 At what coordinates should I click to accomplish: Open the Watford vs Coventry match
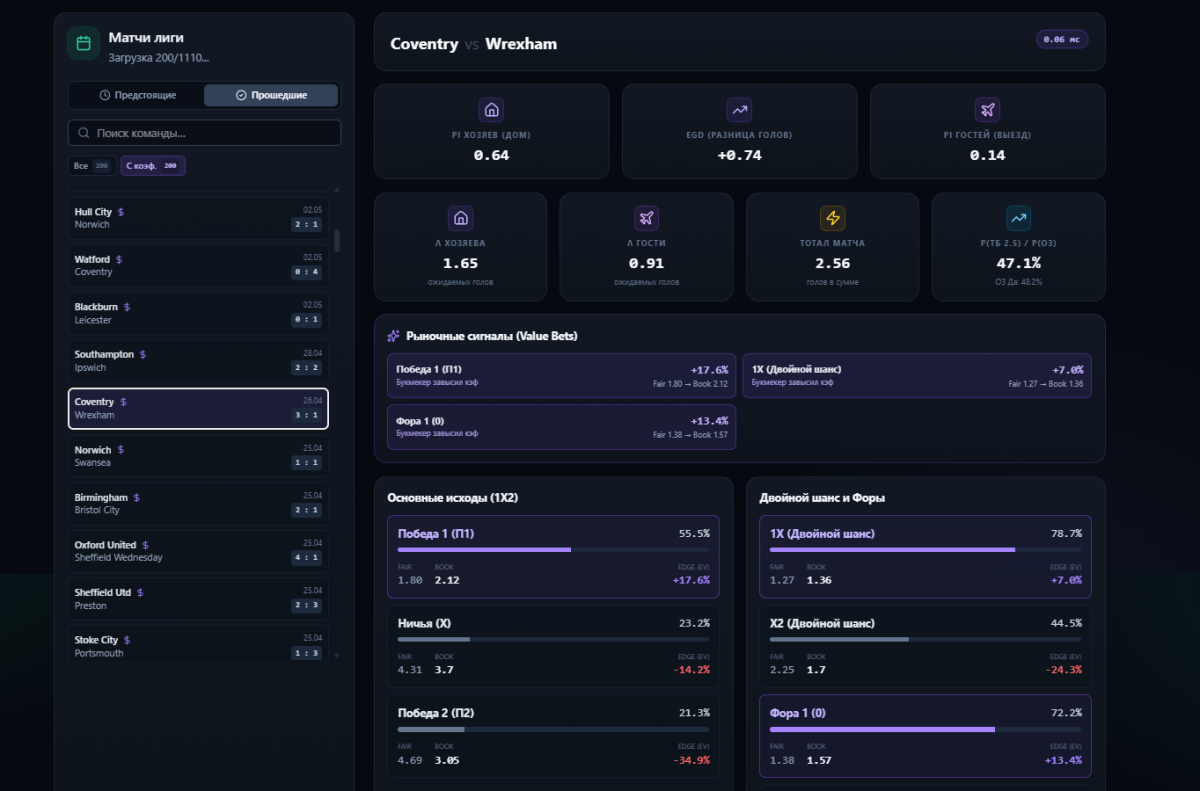198,266
